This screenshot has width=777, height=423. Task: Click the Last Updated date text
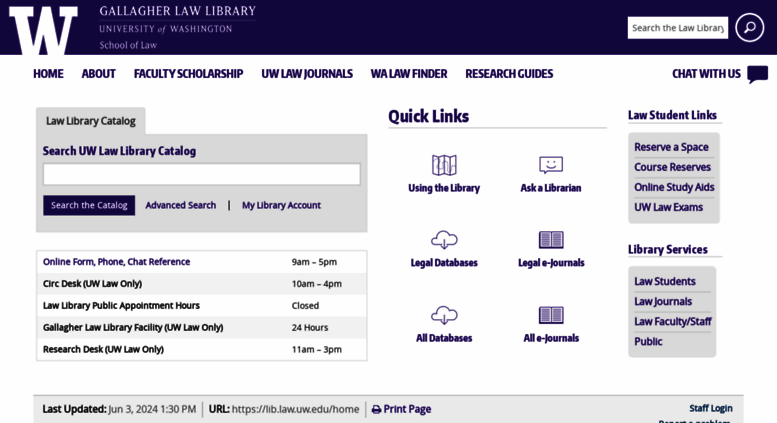[152, 409]
